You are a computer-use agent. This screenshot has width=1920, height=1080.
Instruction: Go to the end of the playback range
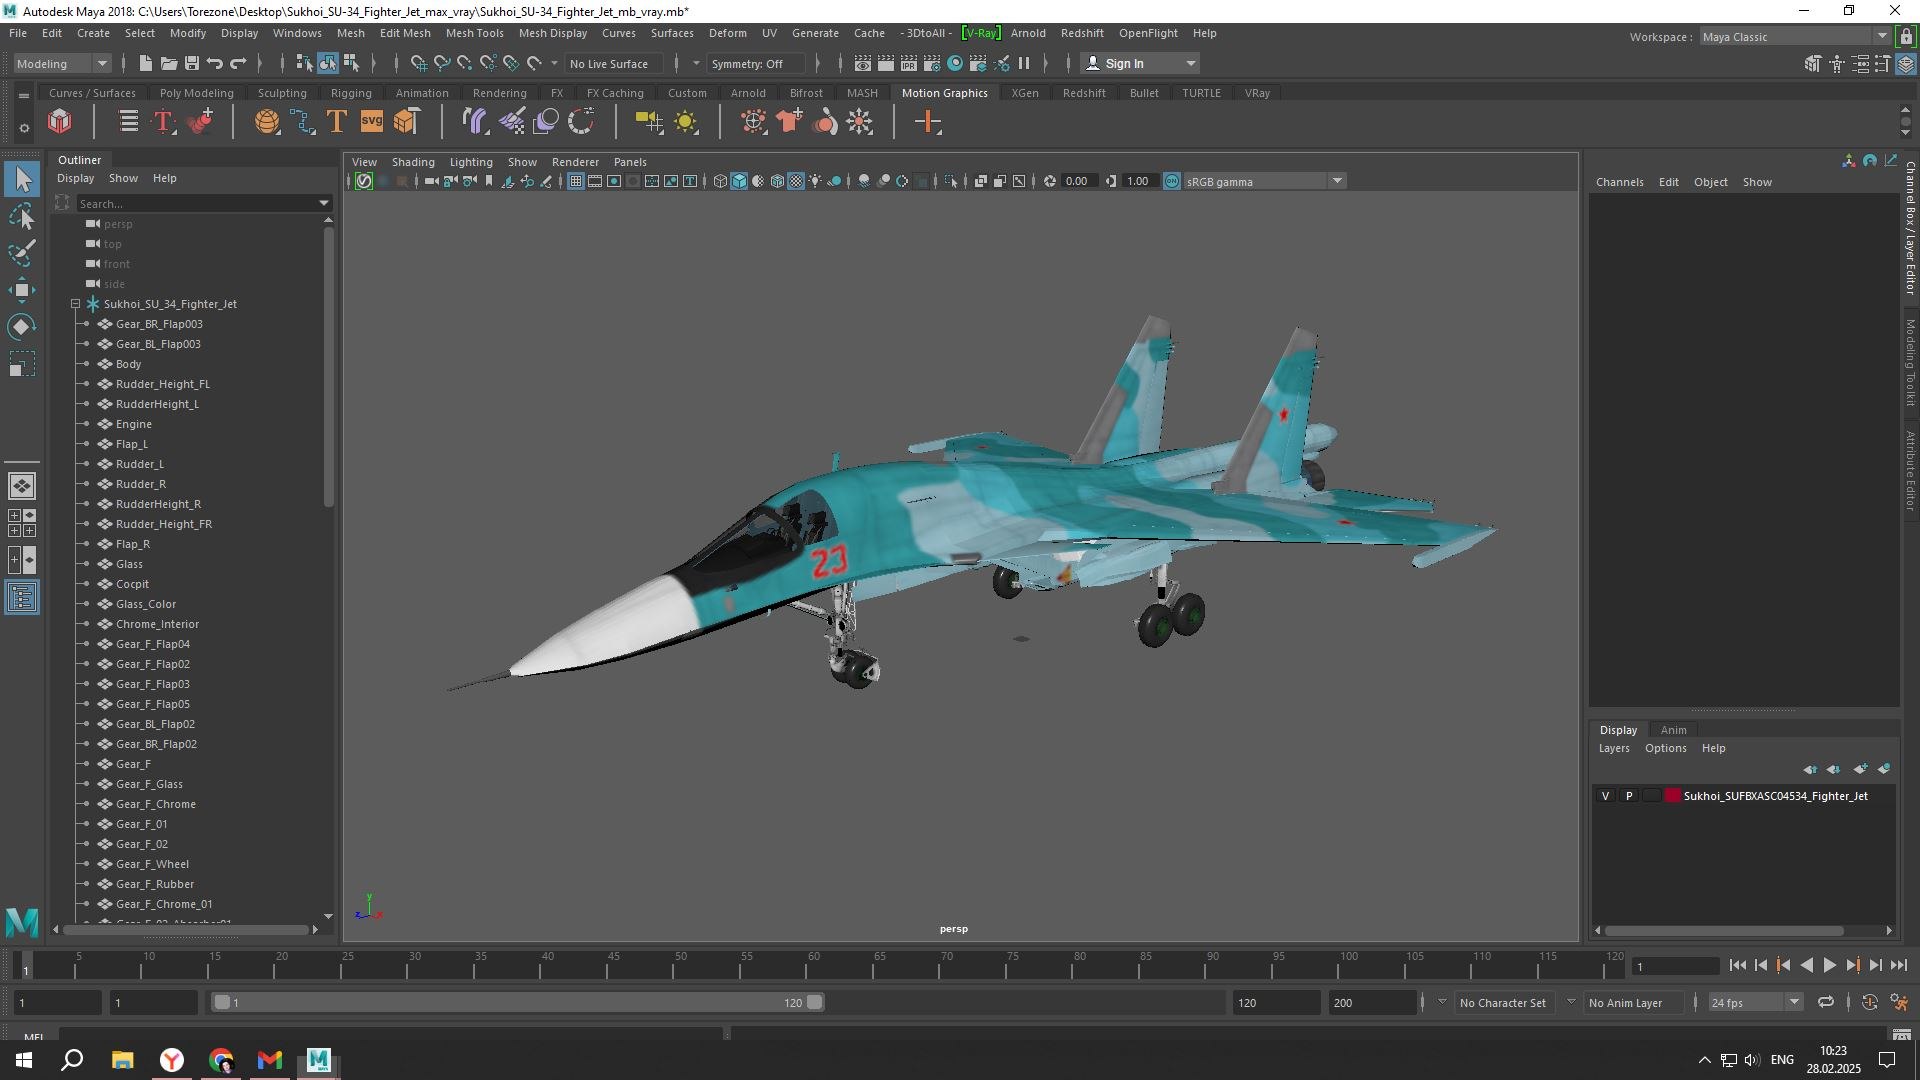[1898, 965]
